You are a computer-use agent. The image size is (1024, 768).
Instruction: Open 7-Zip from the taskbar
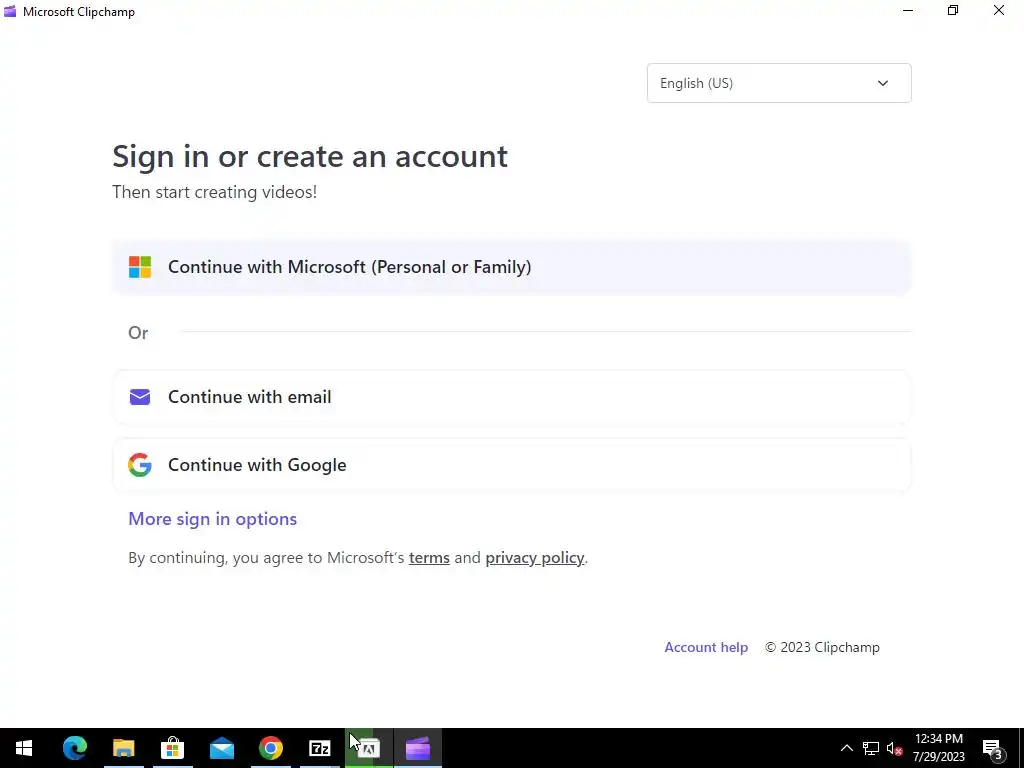(319, 748)
